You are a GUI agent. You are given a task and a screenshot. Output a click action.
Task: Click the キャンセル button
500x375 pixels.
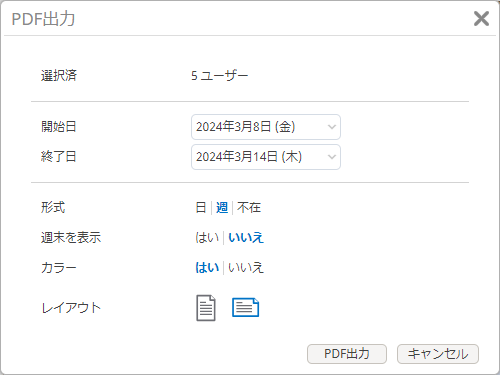click(x=438, y=354)
